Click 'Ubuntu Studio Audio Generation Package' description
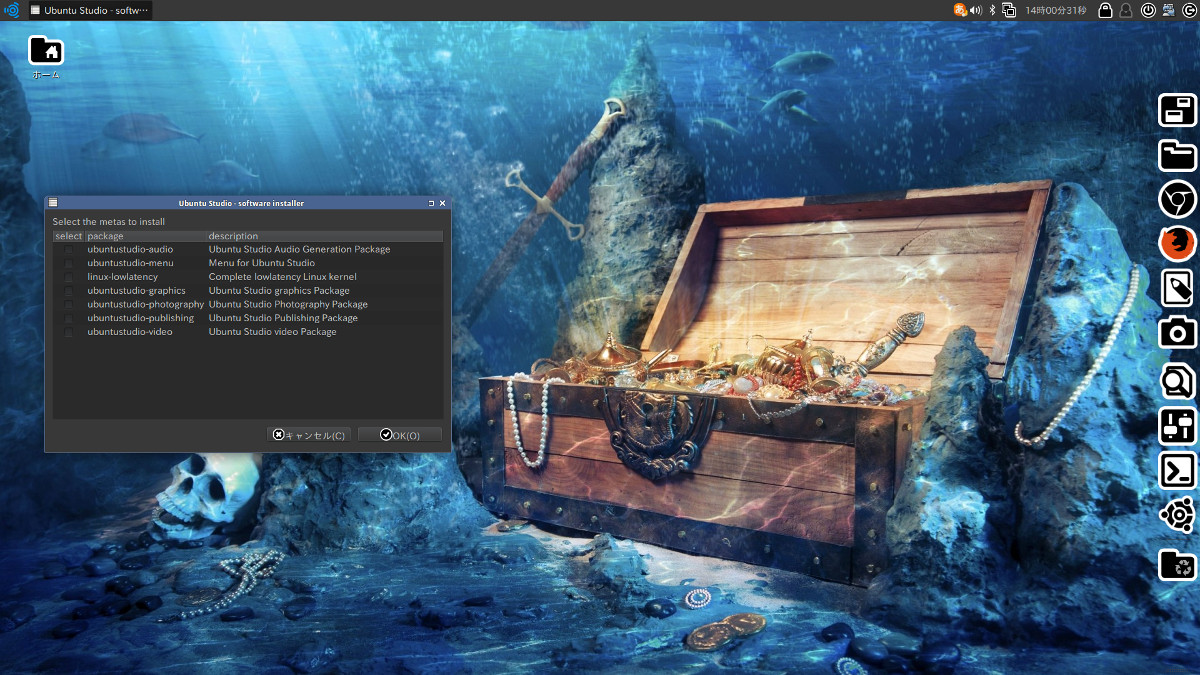The image size is (1200, 675). [x=299, y=249]
